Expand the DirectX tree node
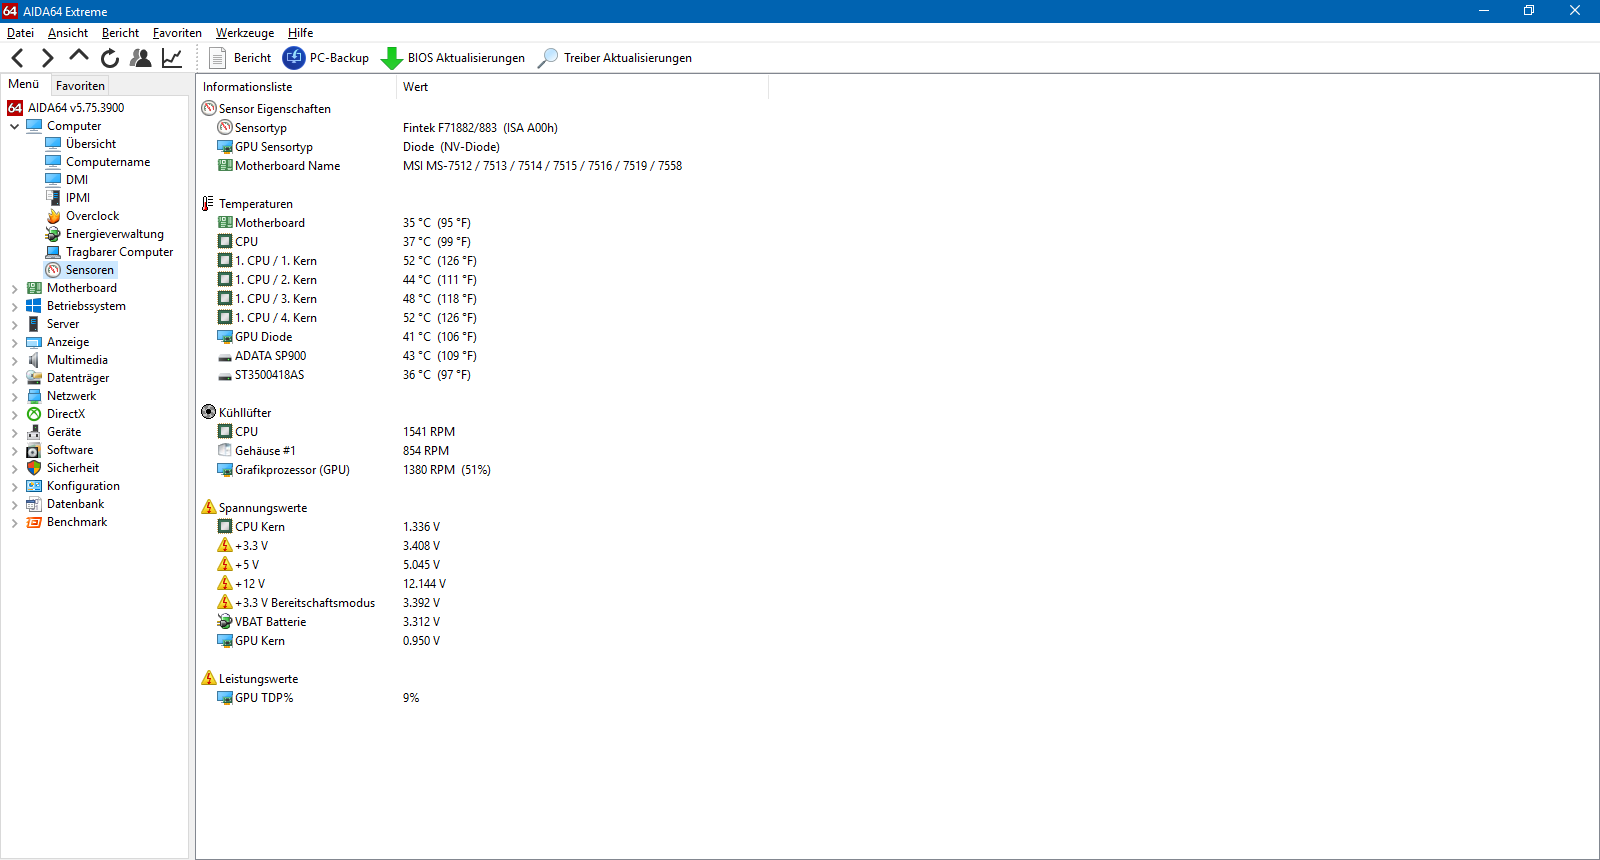Image resolution: width=1600 pixels, height=860 pixels. click(14, 414)
